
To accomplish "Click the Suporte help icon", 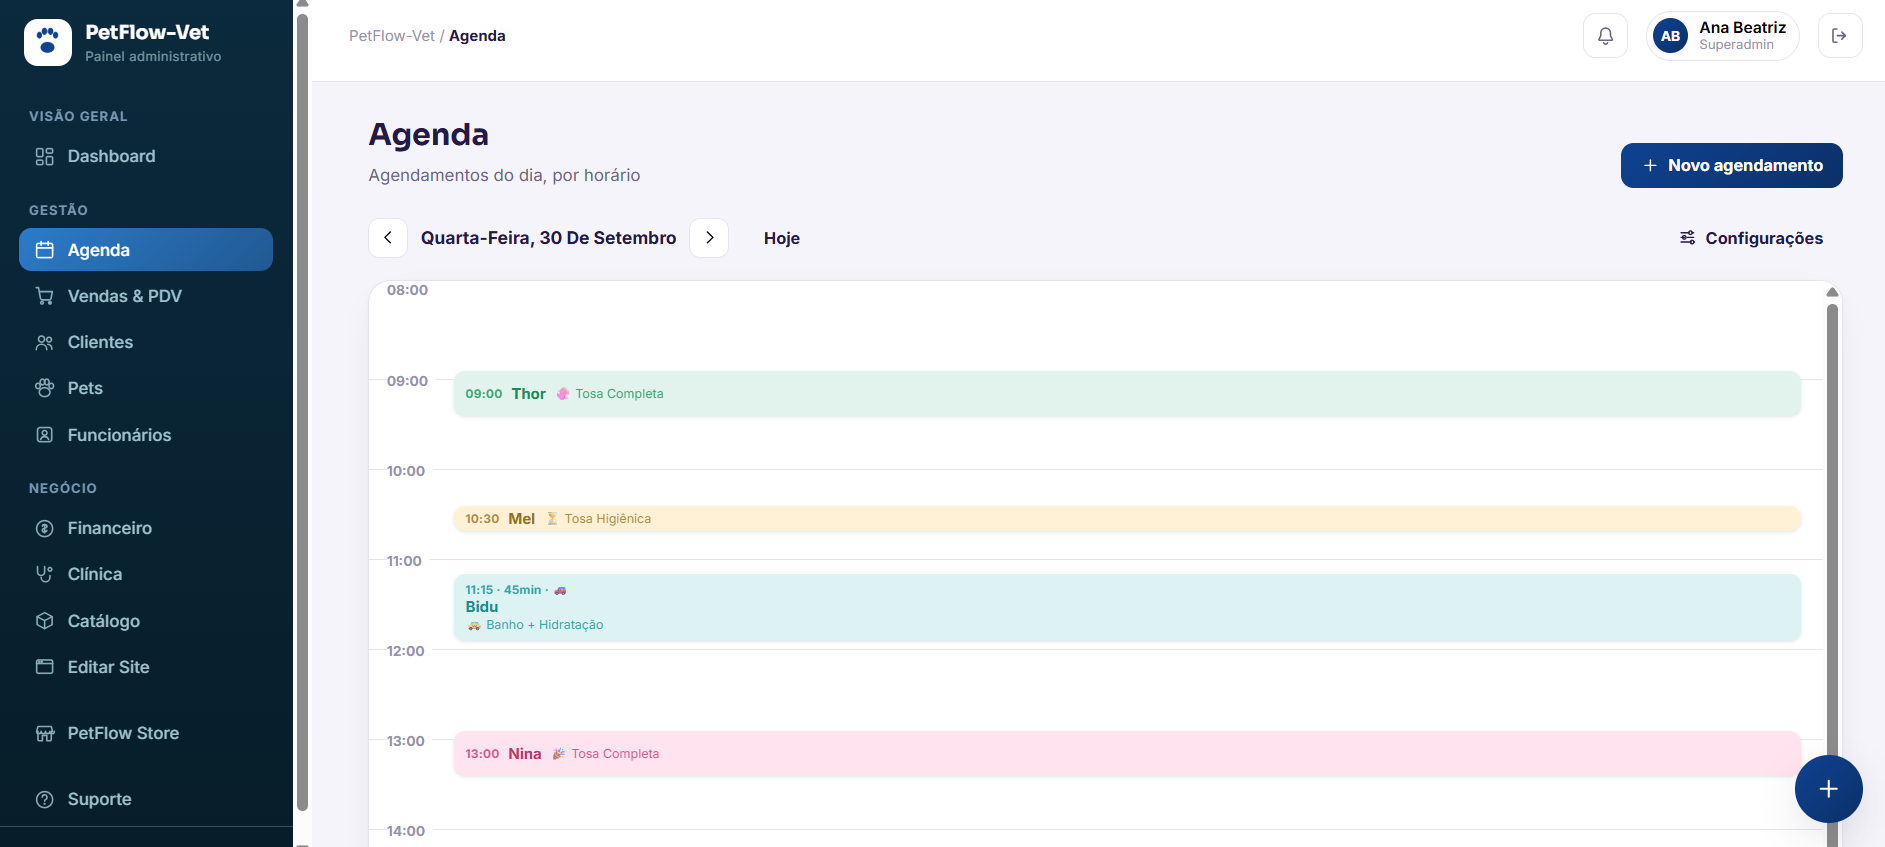I will click(x=44, y=799).
